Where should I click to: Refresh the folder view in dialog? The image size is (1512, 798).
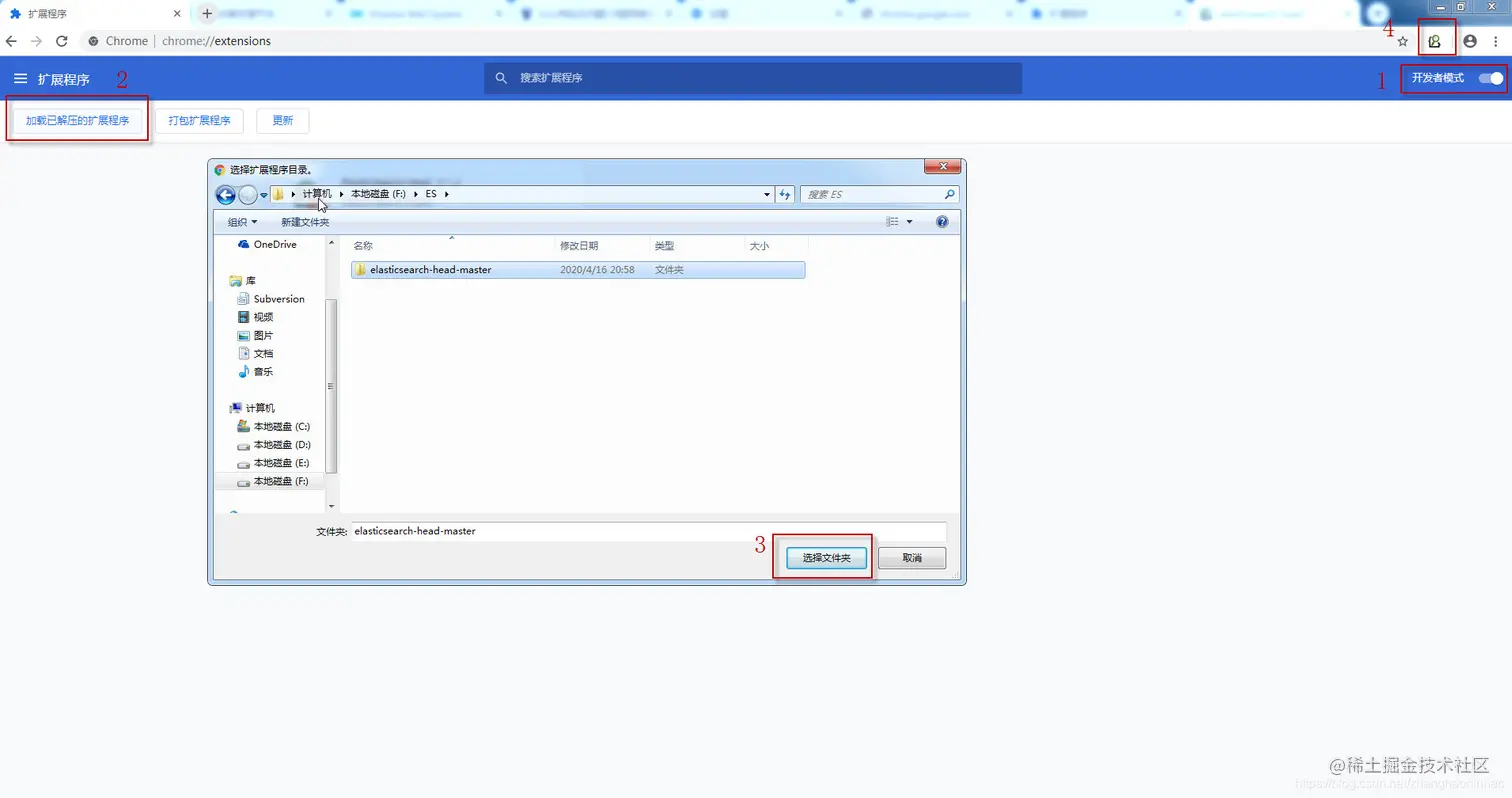point(785,194)
